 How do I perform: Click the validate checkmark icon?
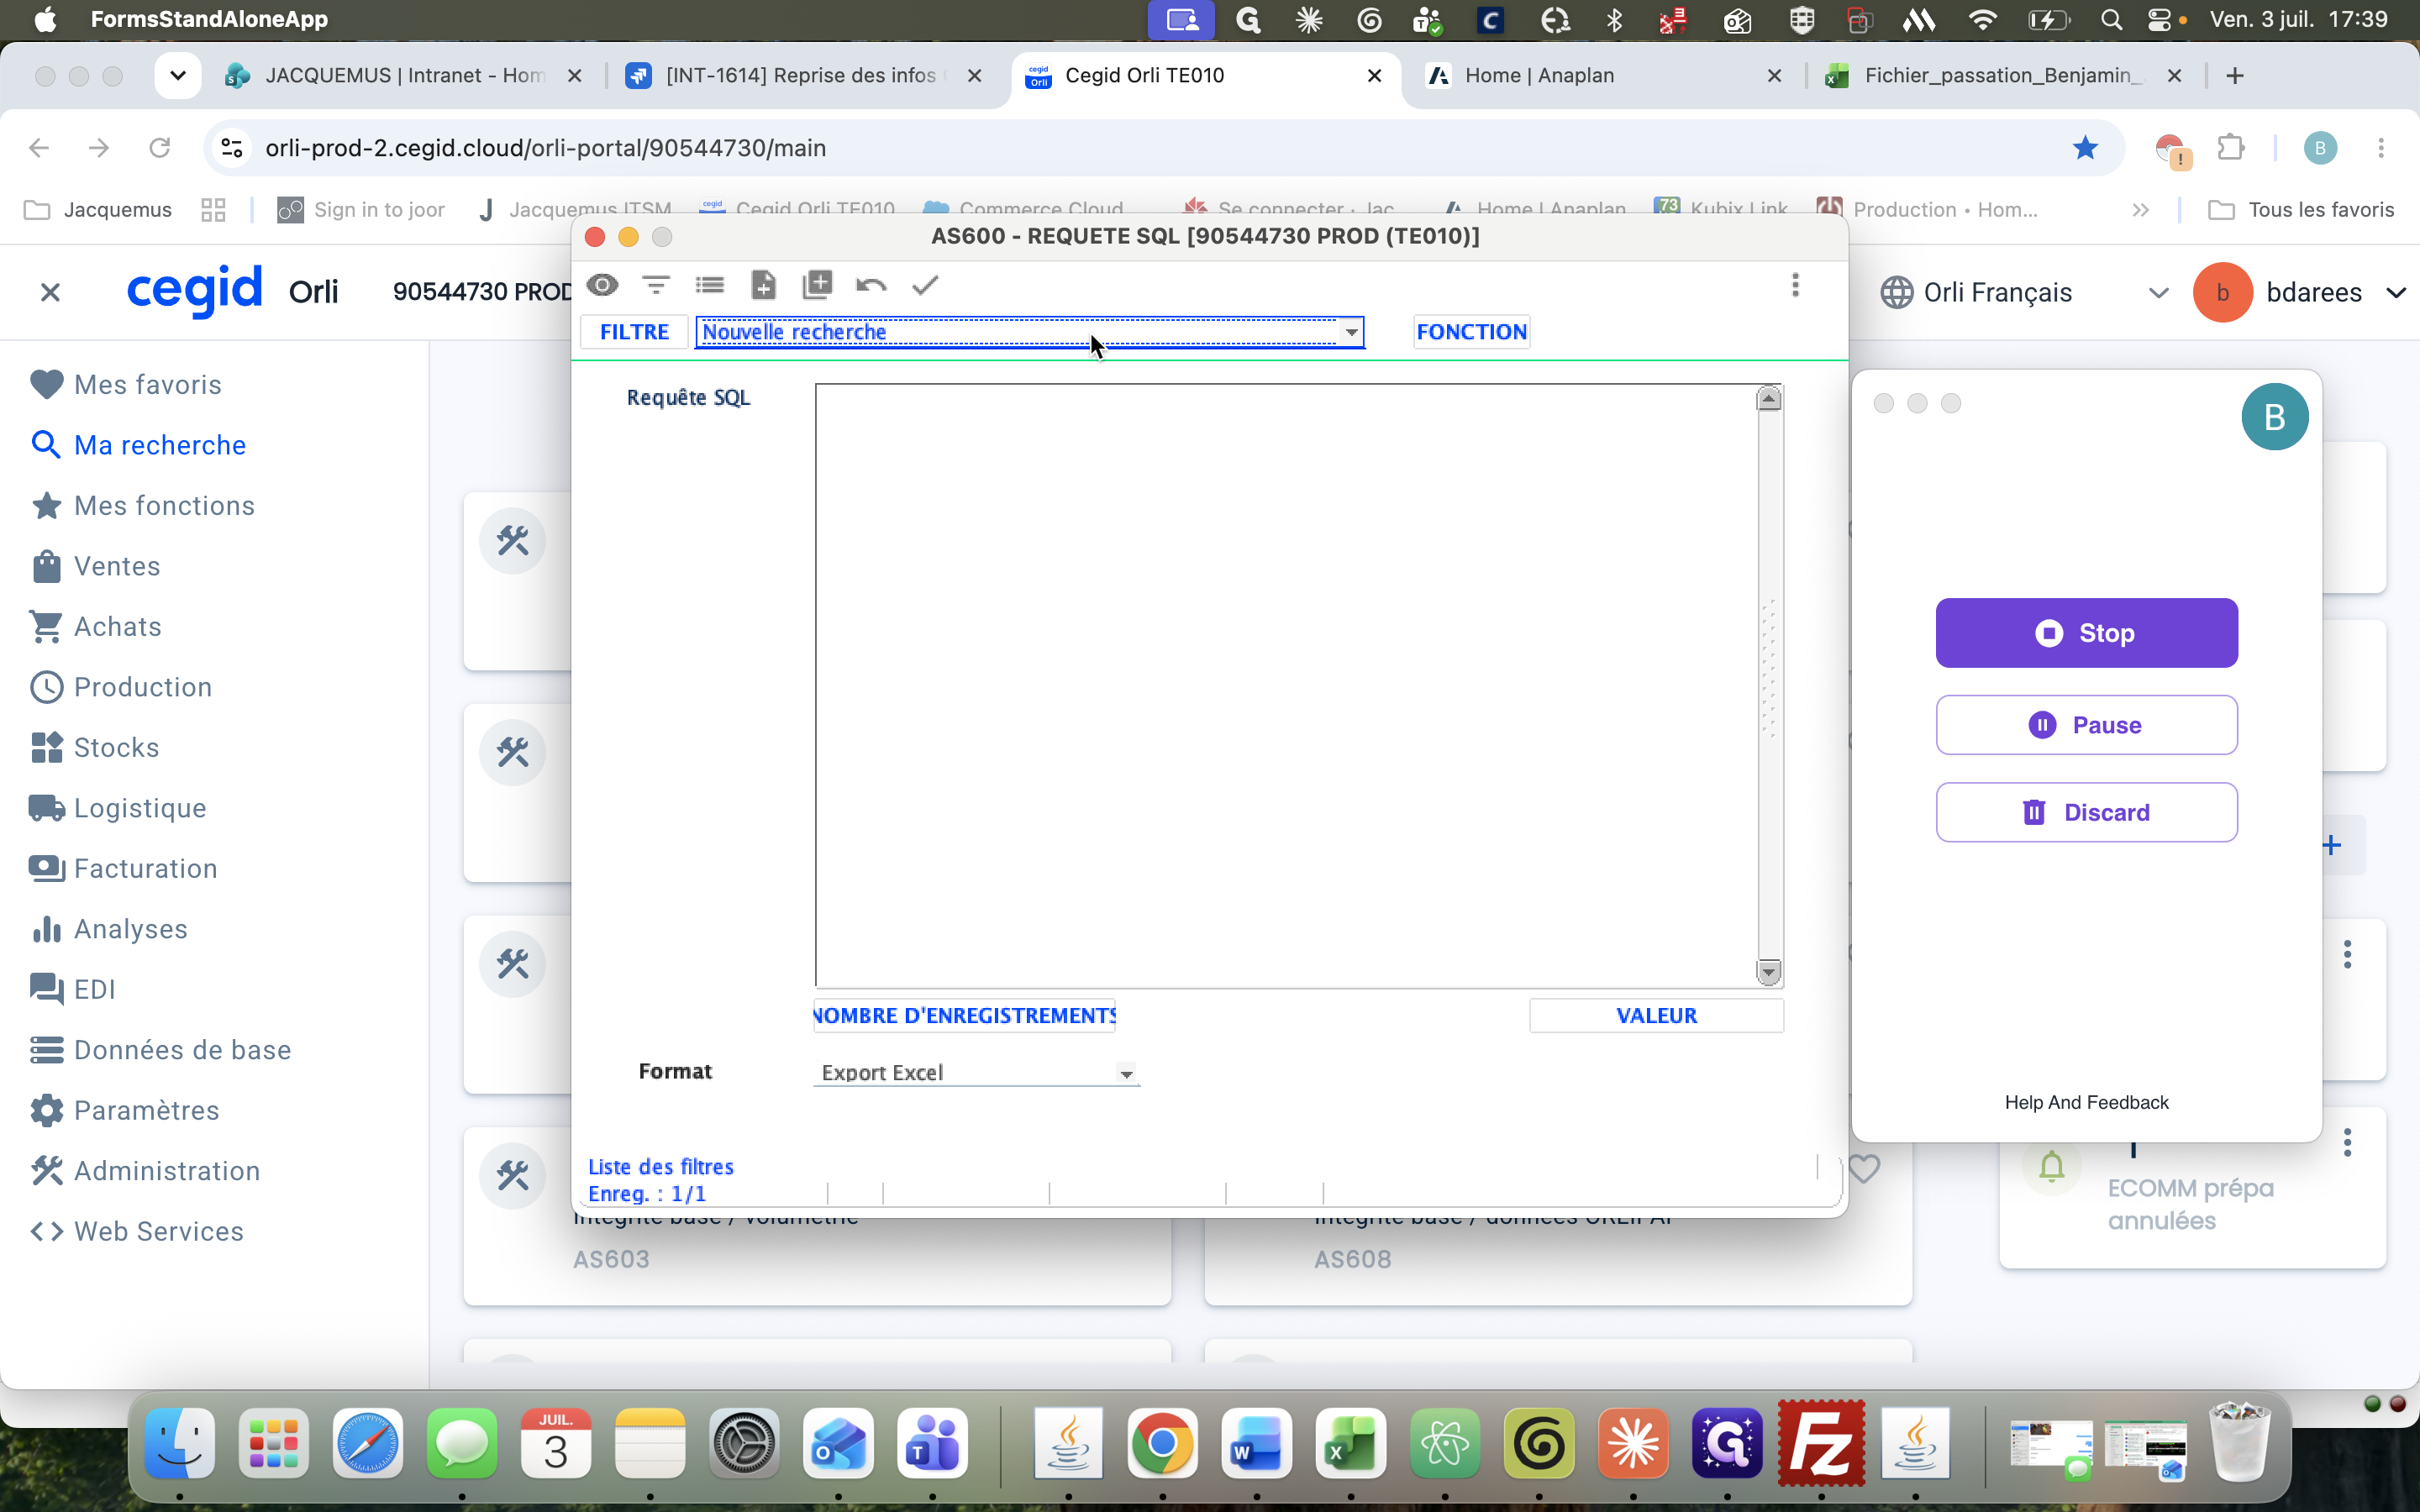925,285
